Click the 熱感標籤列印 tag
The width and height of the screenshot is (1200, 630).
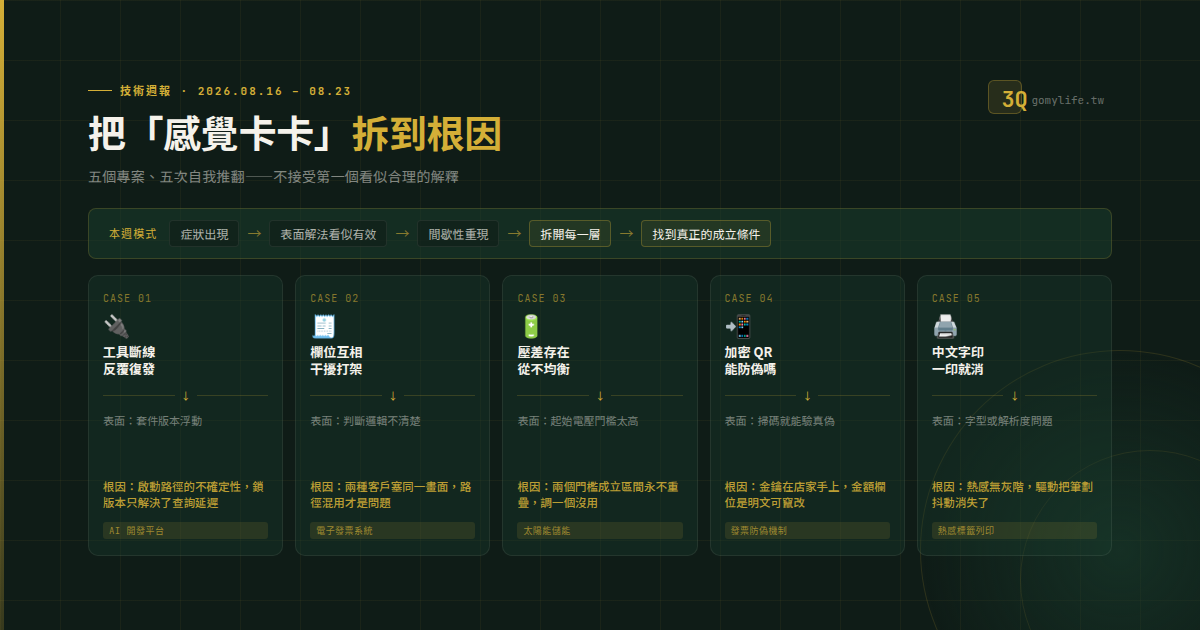(1014, 531)
